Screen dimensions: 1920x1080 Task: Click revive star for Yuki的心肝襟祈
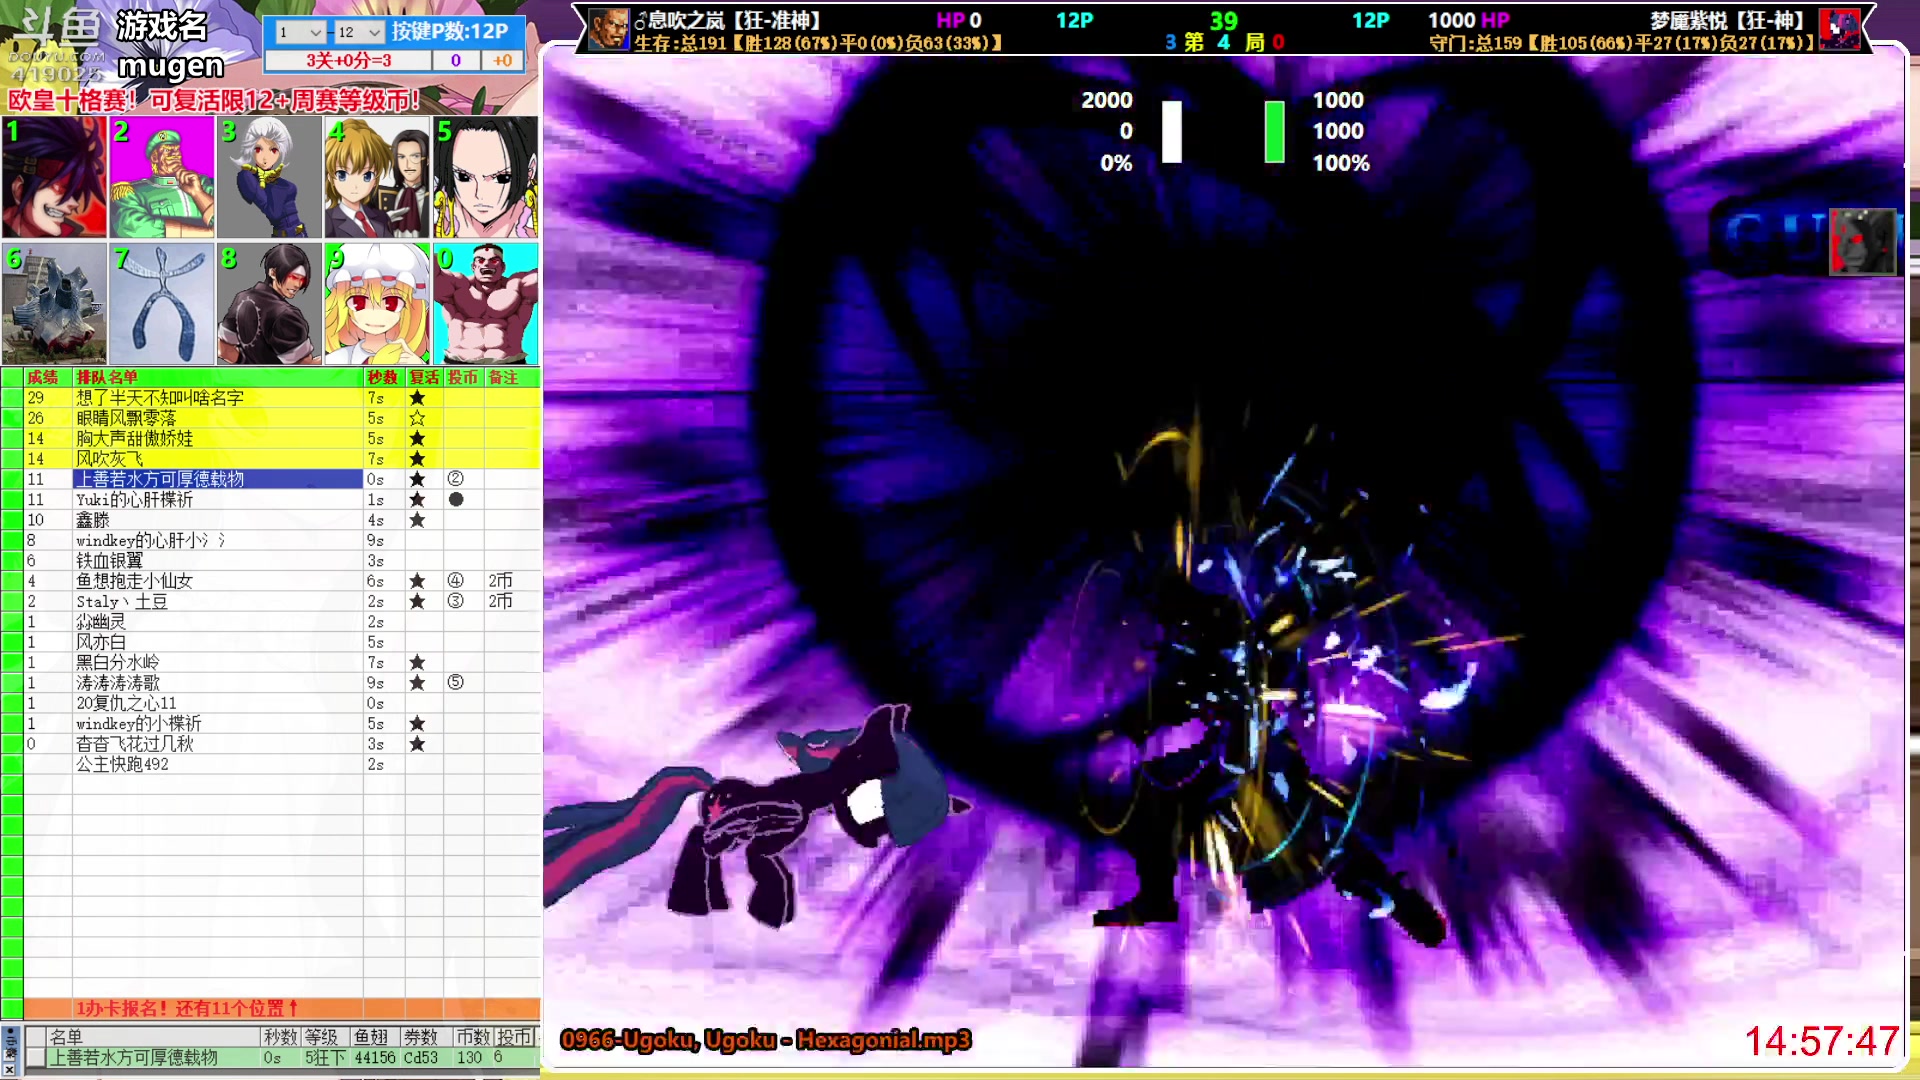417,499
